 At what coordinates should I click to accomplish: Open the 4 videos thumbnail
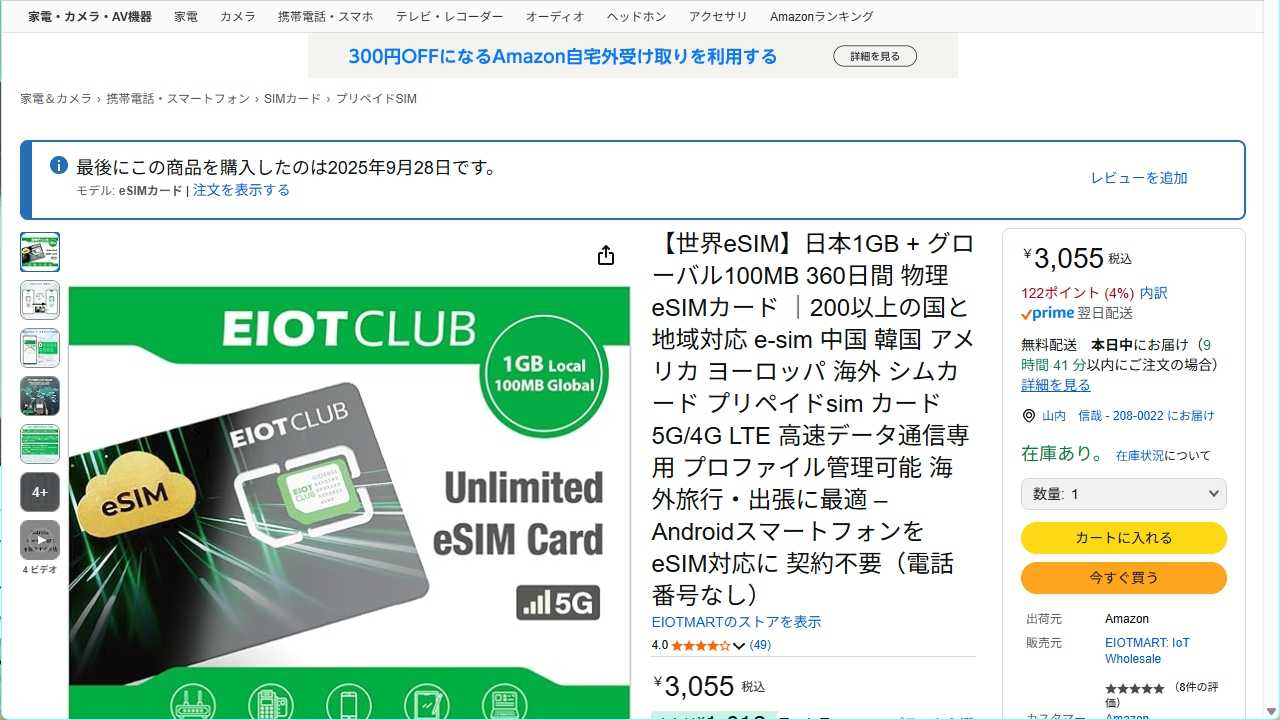tap(40, 540)
